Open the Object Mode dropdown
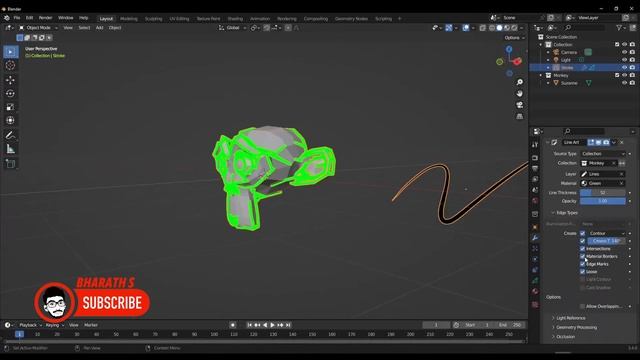Screen dimensions: 640x360 pyautogui.click(x=38, y=28)
